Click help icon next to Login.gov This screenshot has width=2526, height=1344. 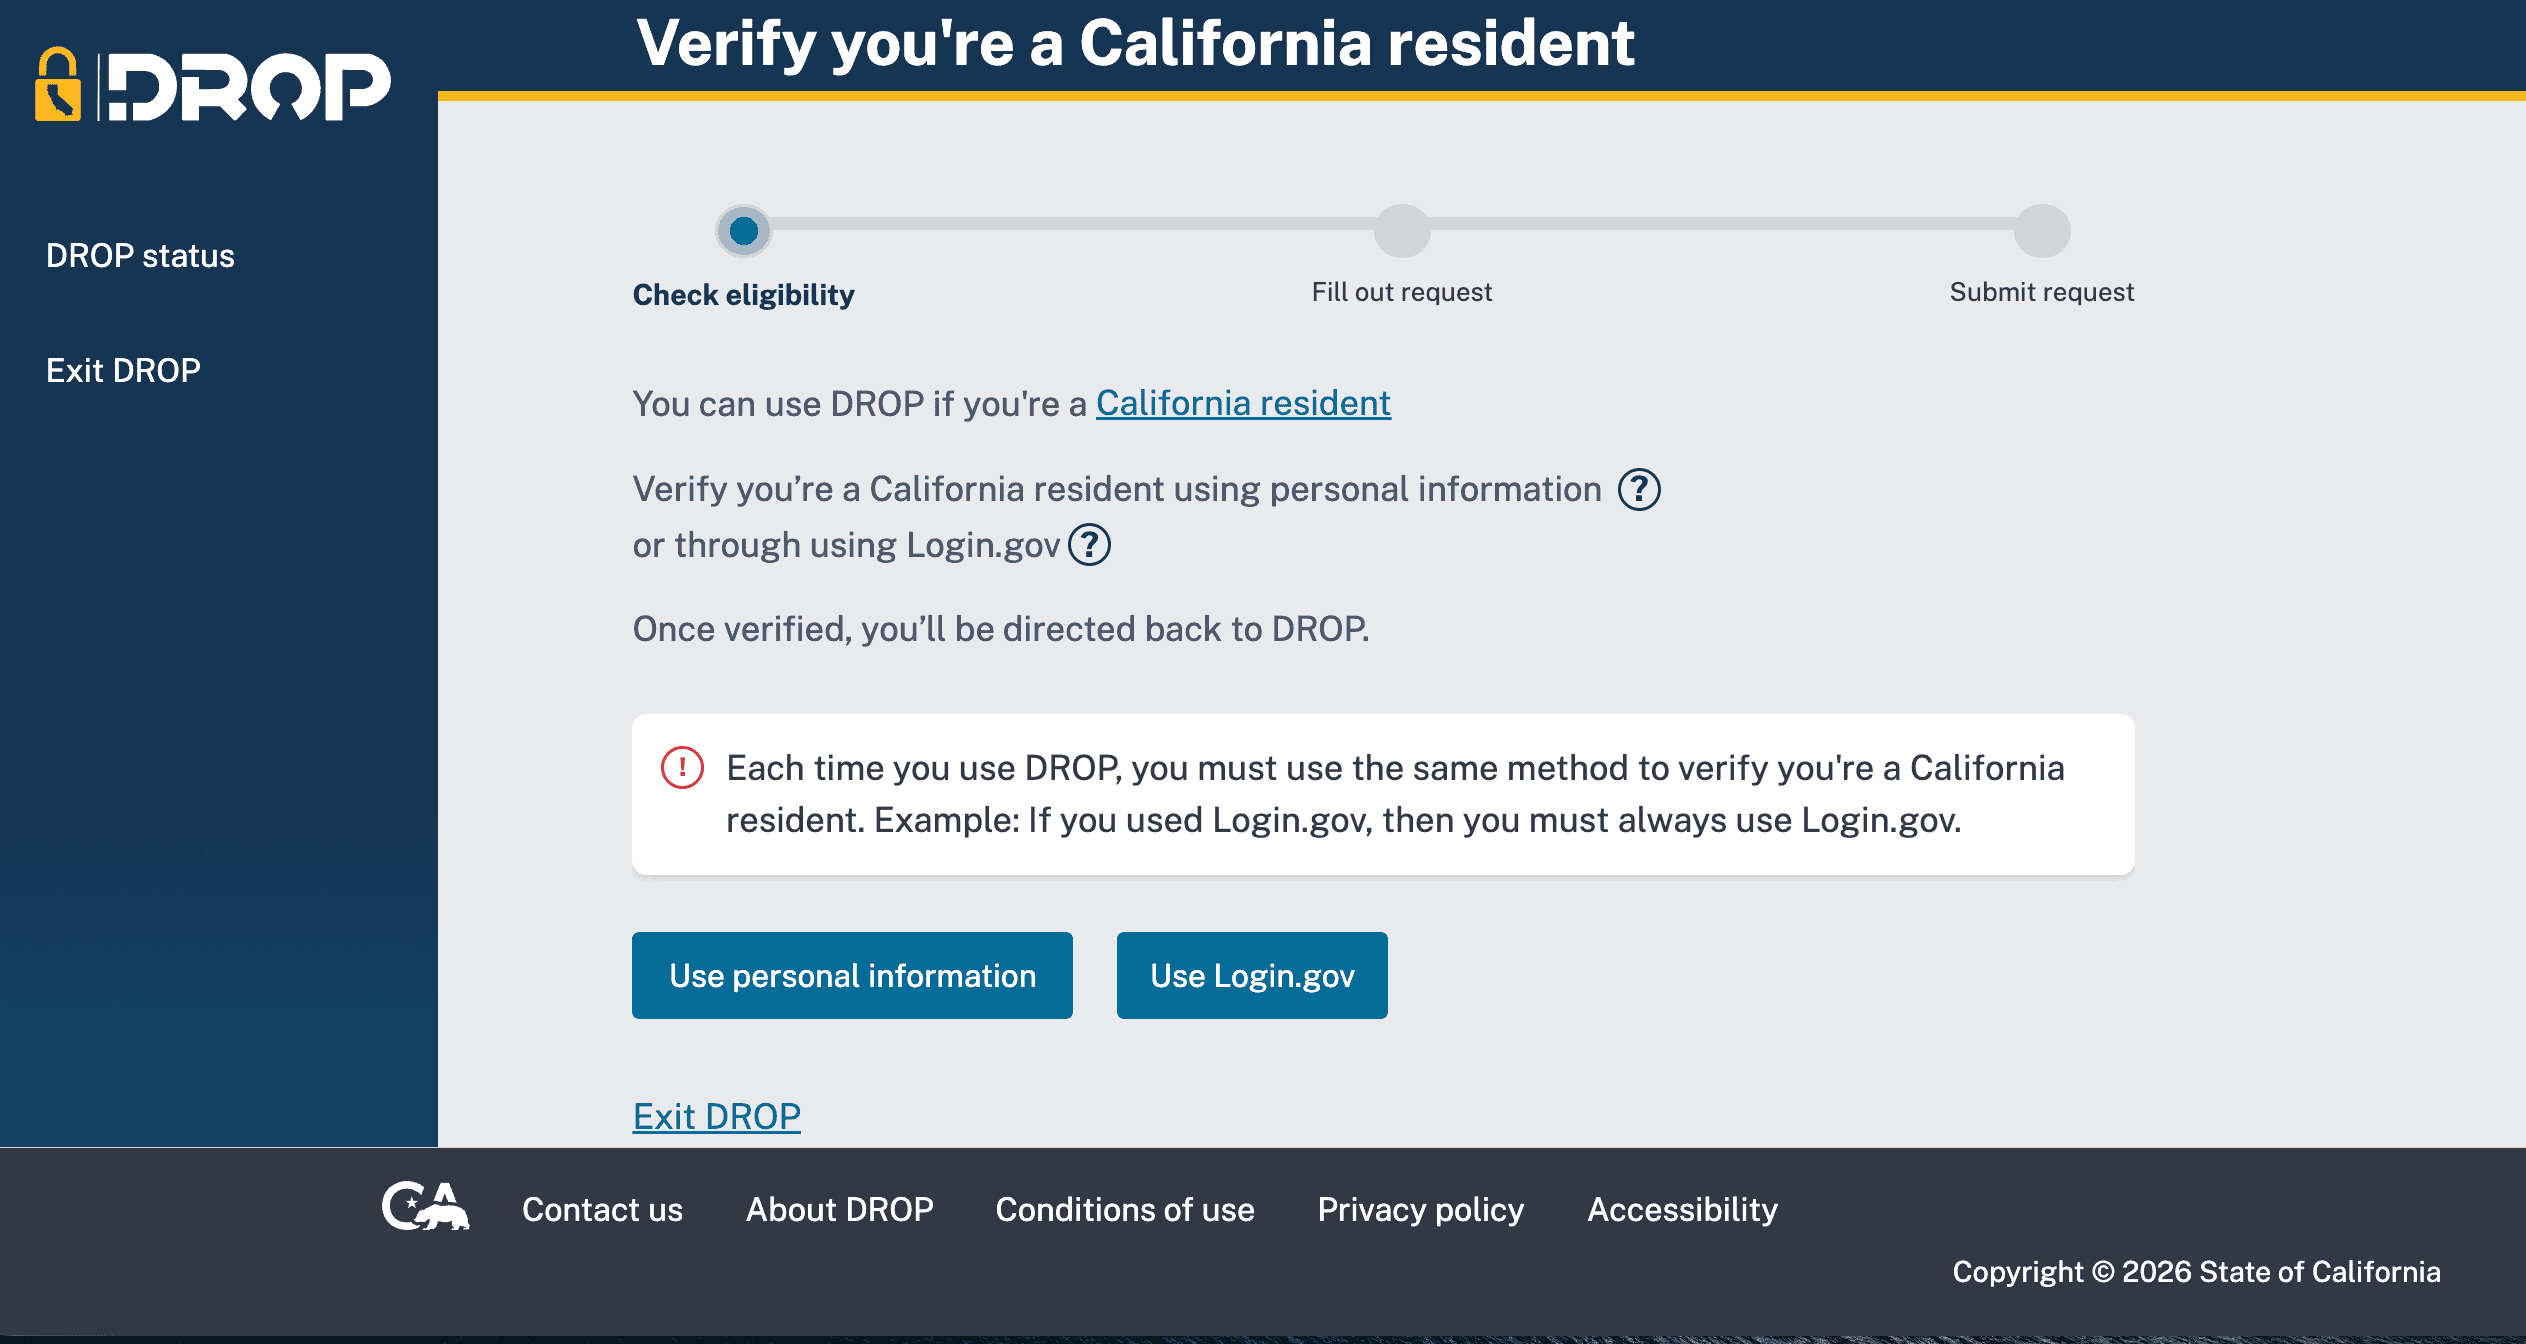1089,545
